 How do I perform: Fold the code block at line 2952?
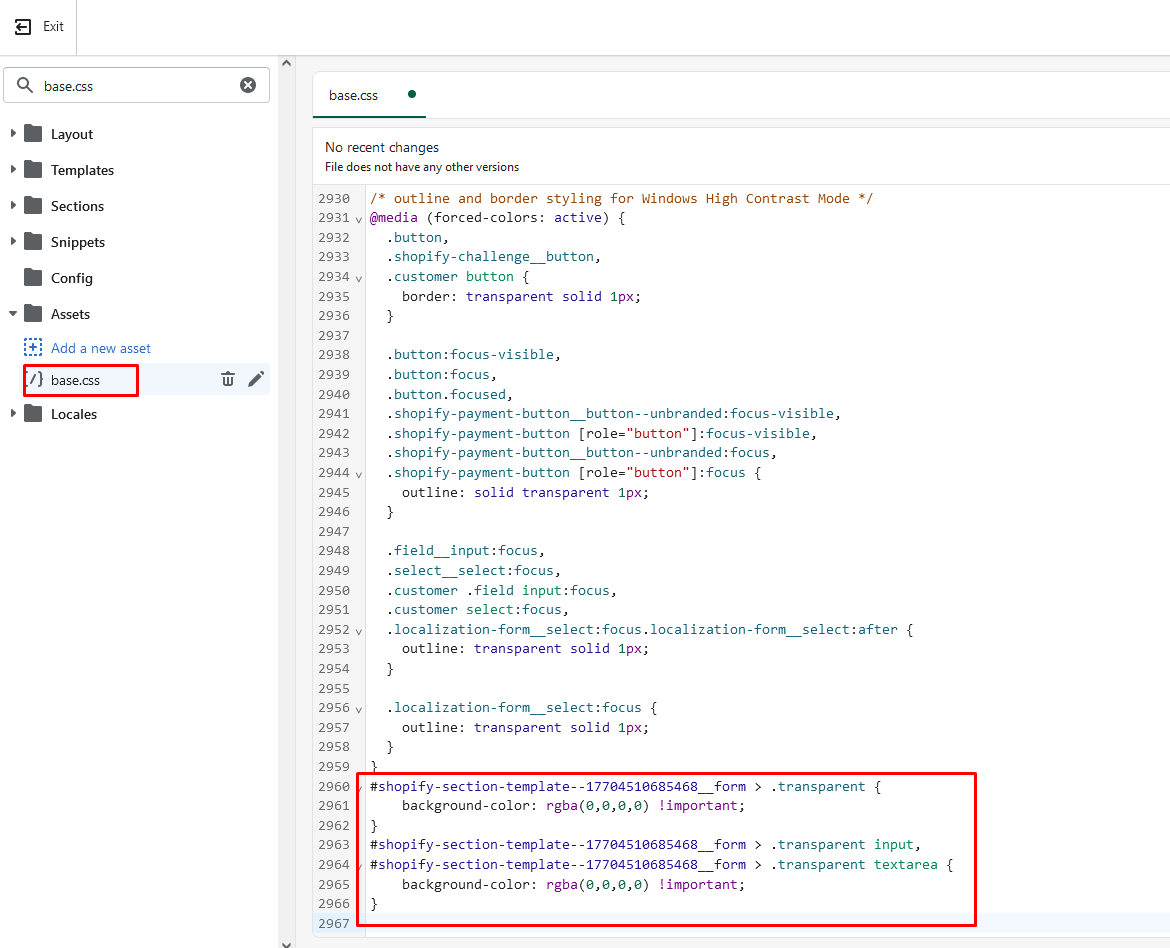[359, 631]
